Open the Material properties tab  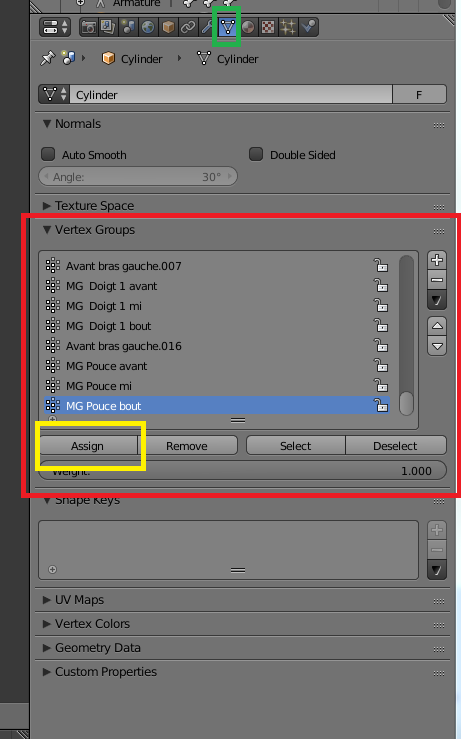point(248,27)
